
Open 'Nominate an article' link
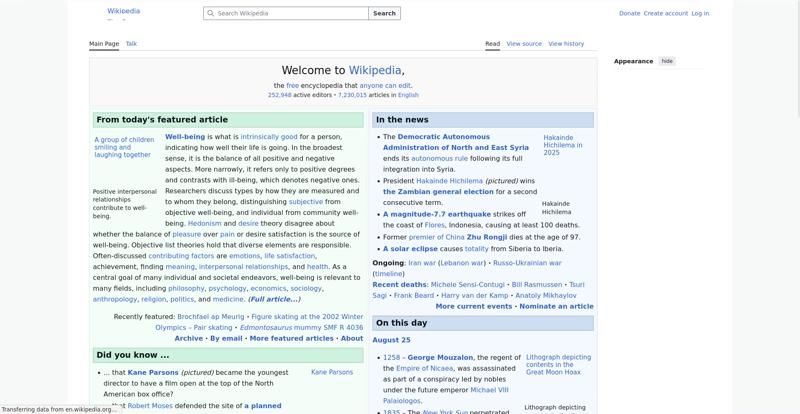tap(557, 307)
